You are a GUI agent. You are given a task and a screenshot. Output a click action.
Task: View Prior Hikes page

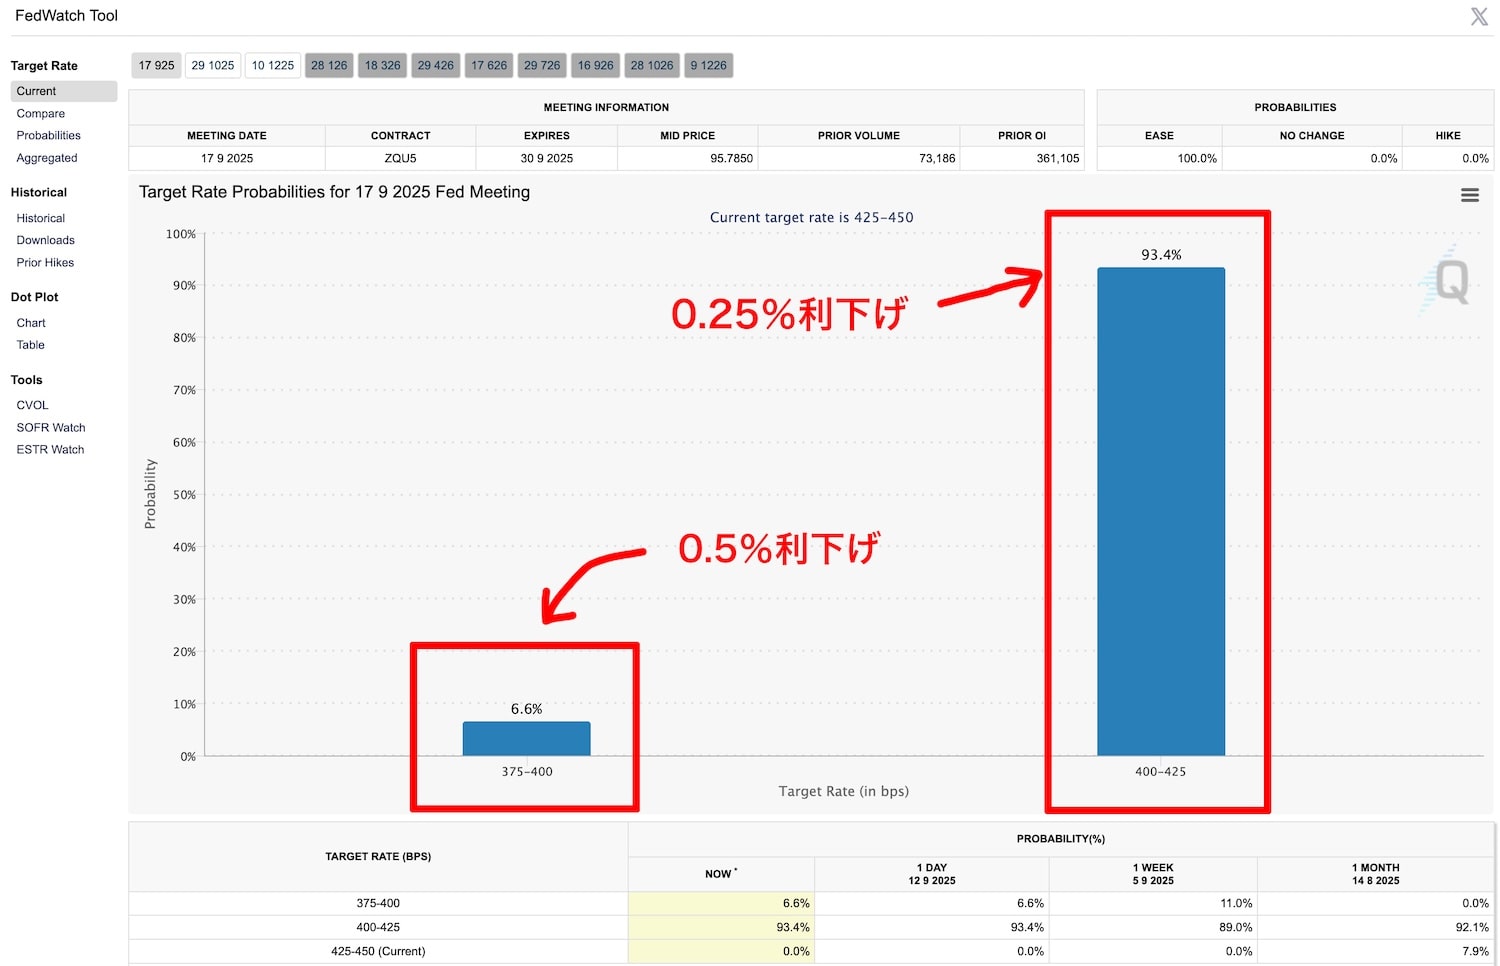tap(46, 263)
